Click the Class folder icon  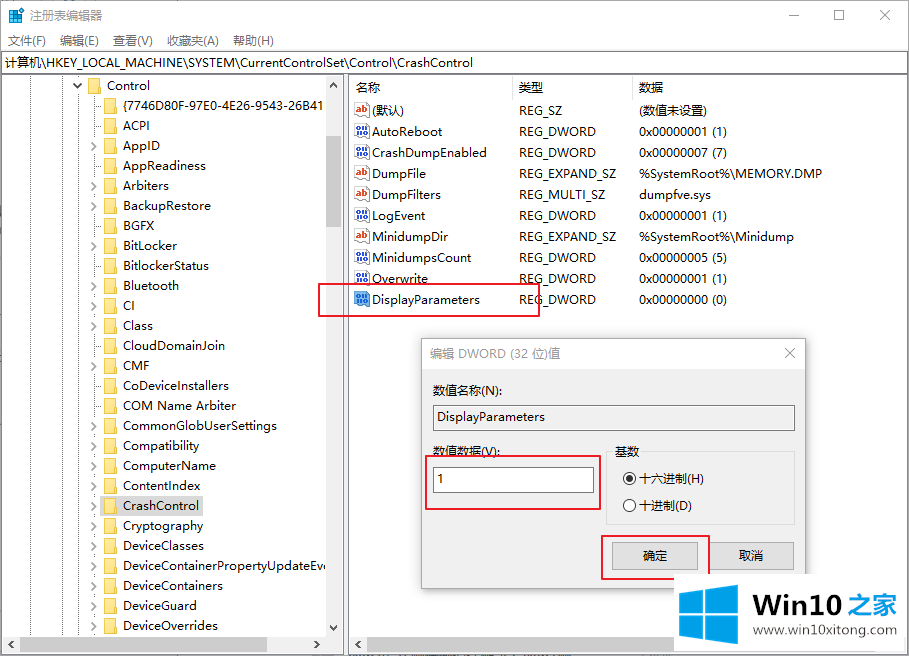pyautogui.click(x=110, y=326)
